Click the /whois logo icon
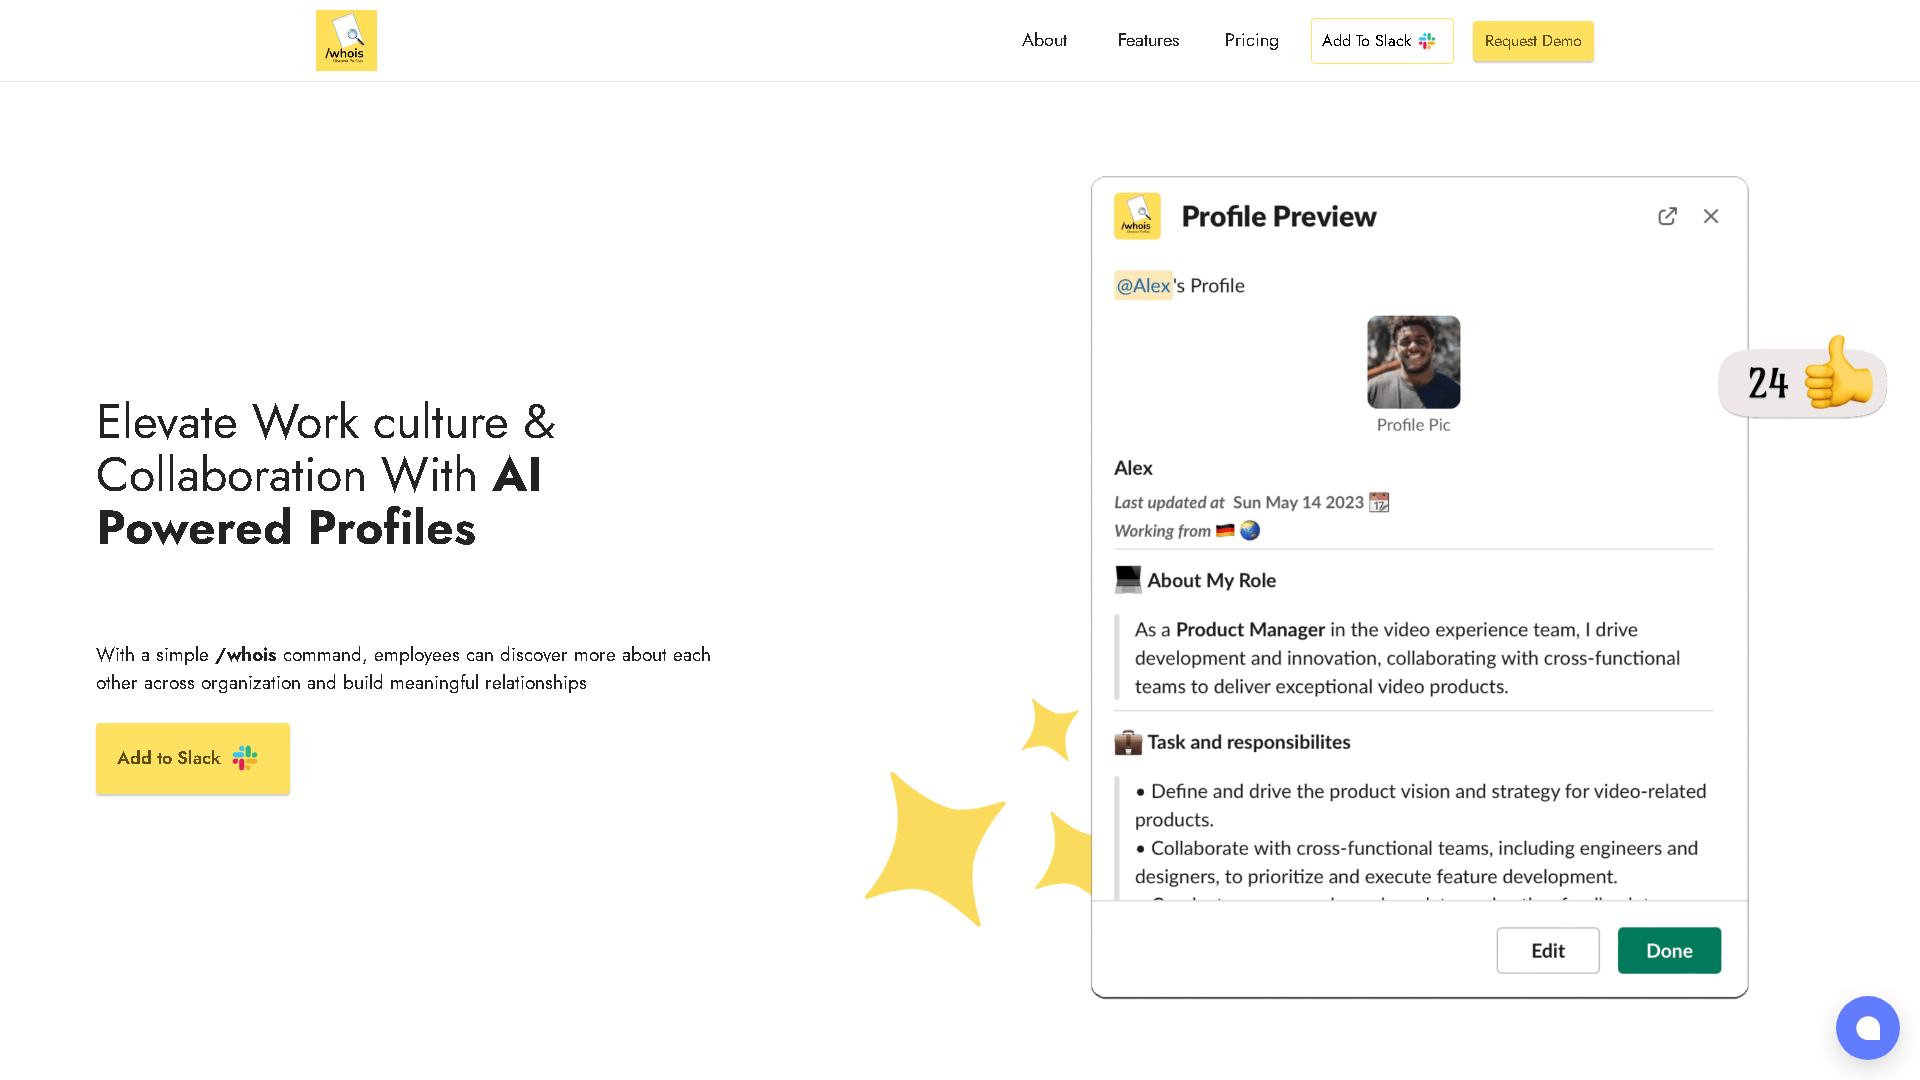This screenshot has width=1920, height=1080. 346,40
